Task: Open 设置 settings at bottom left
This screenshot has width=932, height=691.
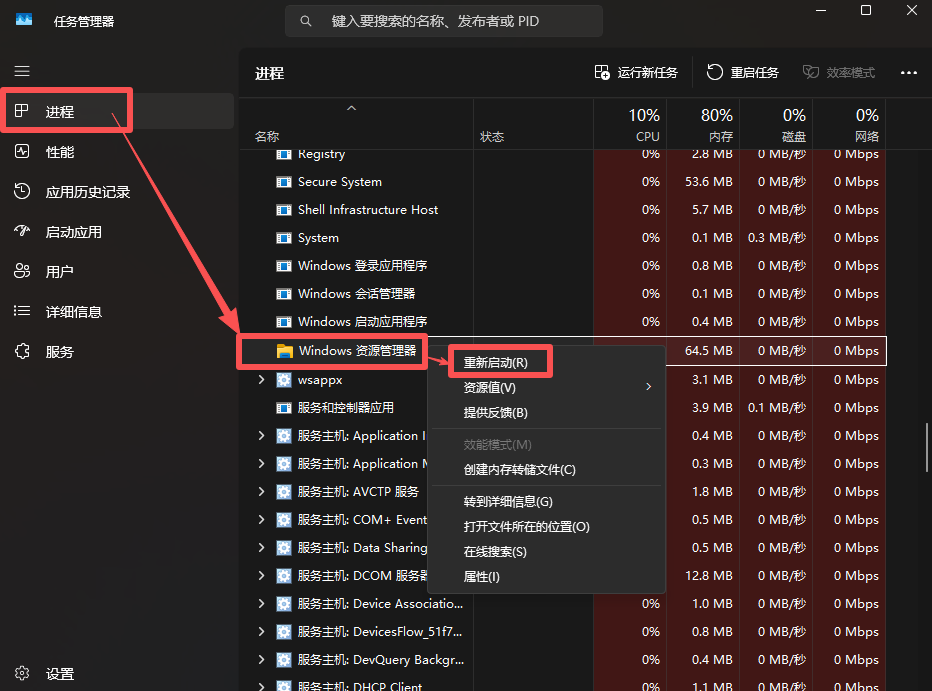Action: pyautogui.click(x=59, y=674)
